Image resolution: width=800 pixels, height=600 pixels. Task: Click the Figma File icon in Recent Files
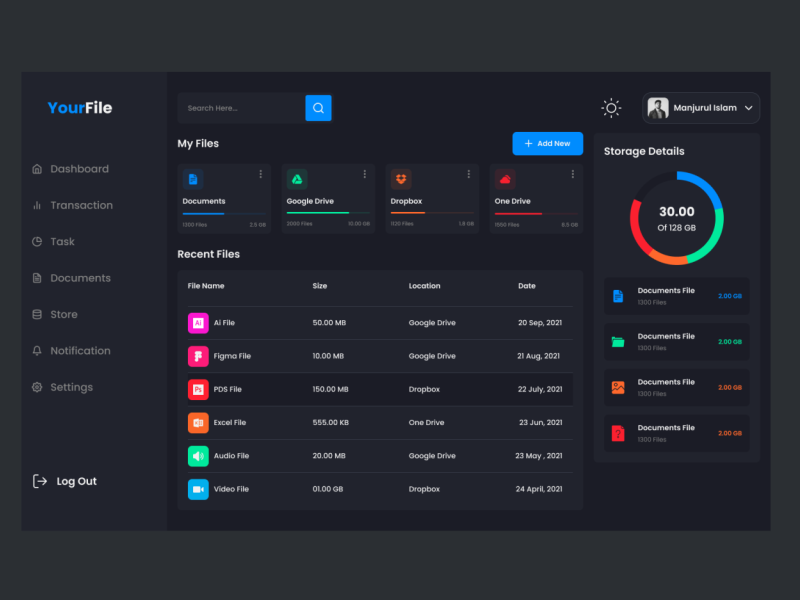(197, 356)
